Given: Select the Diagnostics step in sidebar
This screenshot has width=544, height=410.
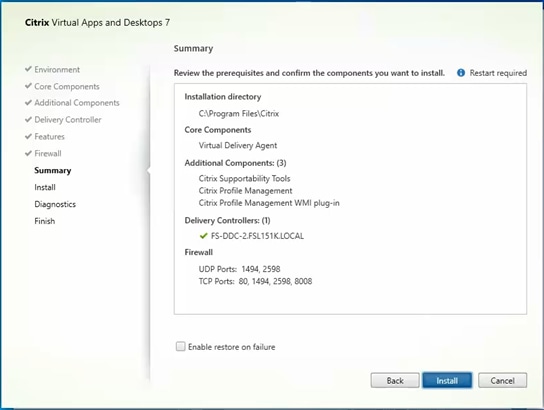Looking at the screenshot, I should click(x=55, y=204).
